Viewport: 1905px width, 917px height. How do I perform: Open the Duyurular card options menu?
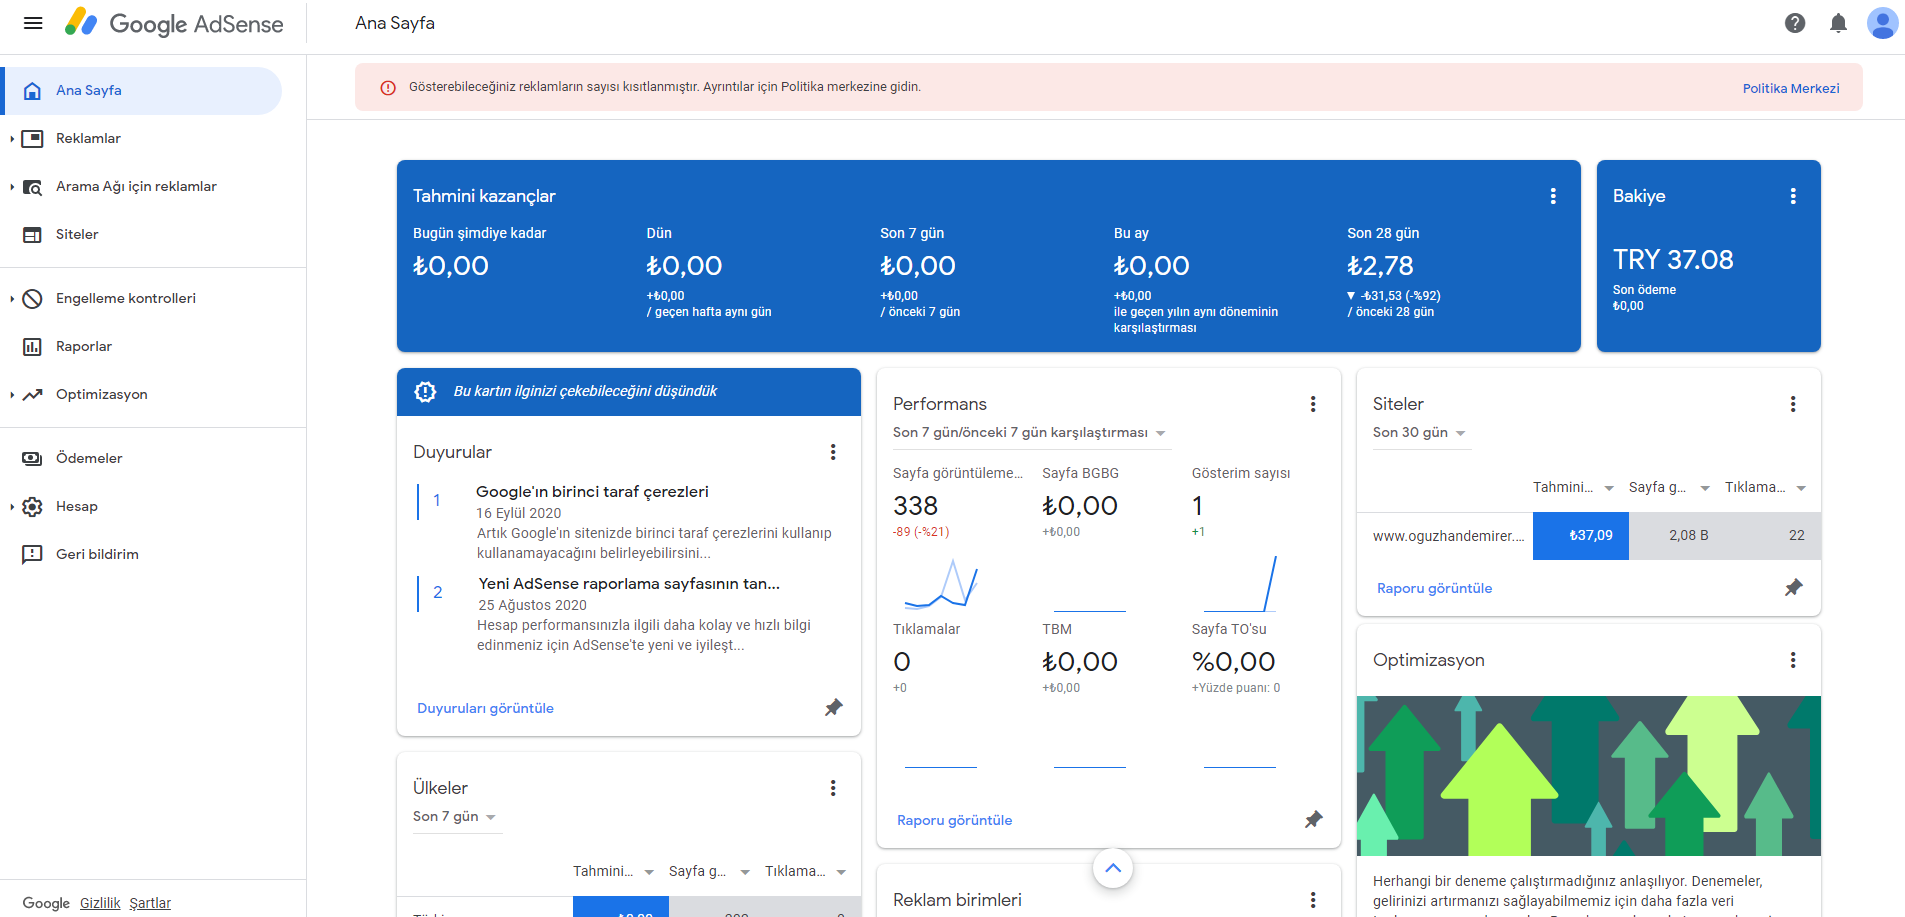pos(833,452)
